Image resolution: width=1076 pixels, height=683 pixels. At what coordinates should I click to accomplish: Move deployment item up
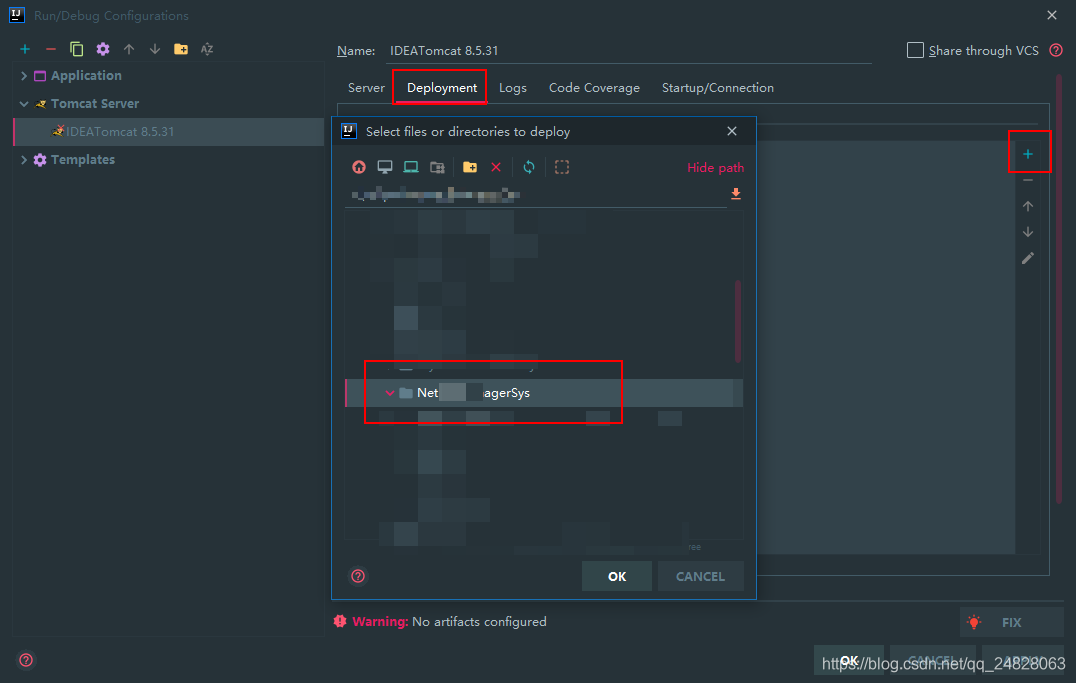pyautogui.click(x=1028, y=206)
